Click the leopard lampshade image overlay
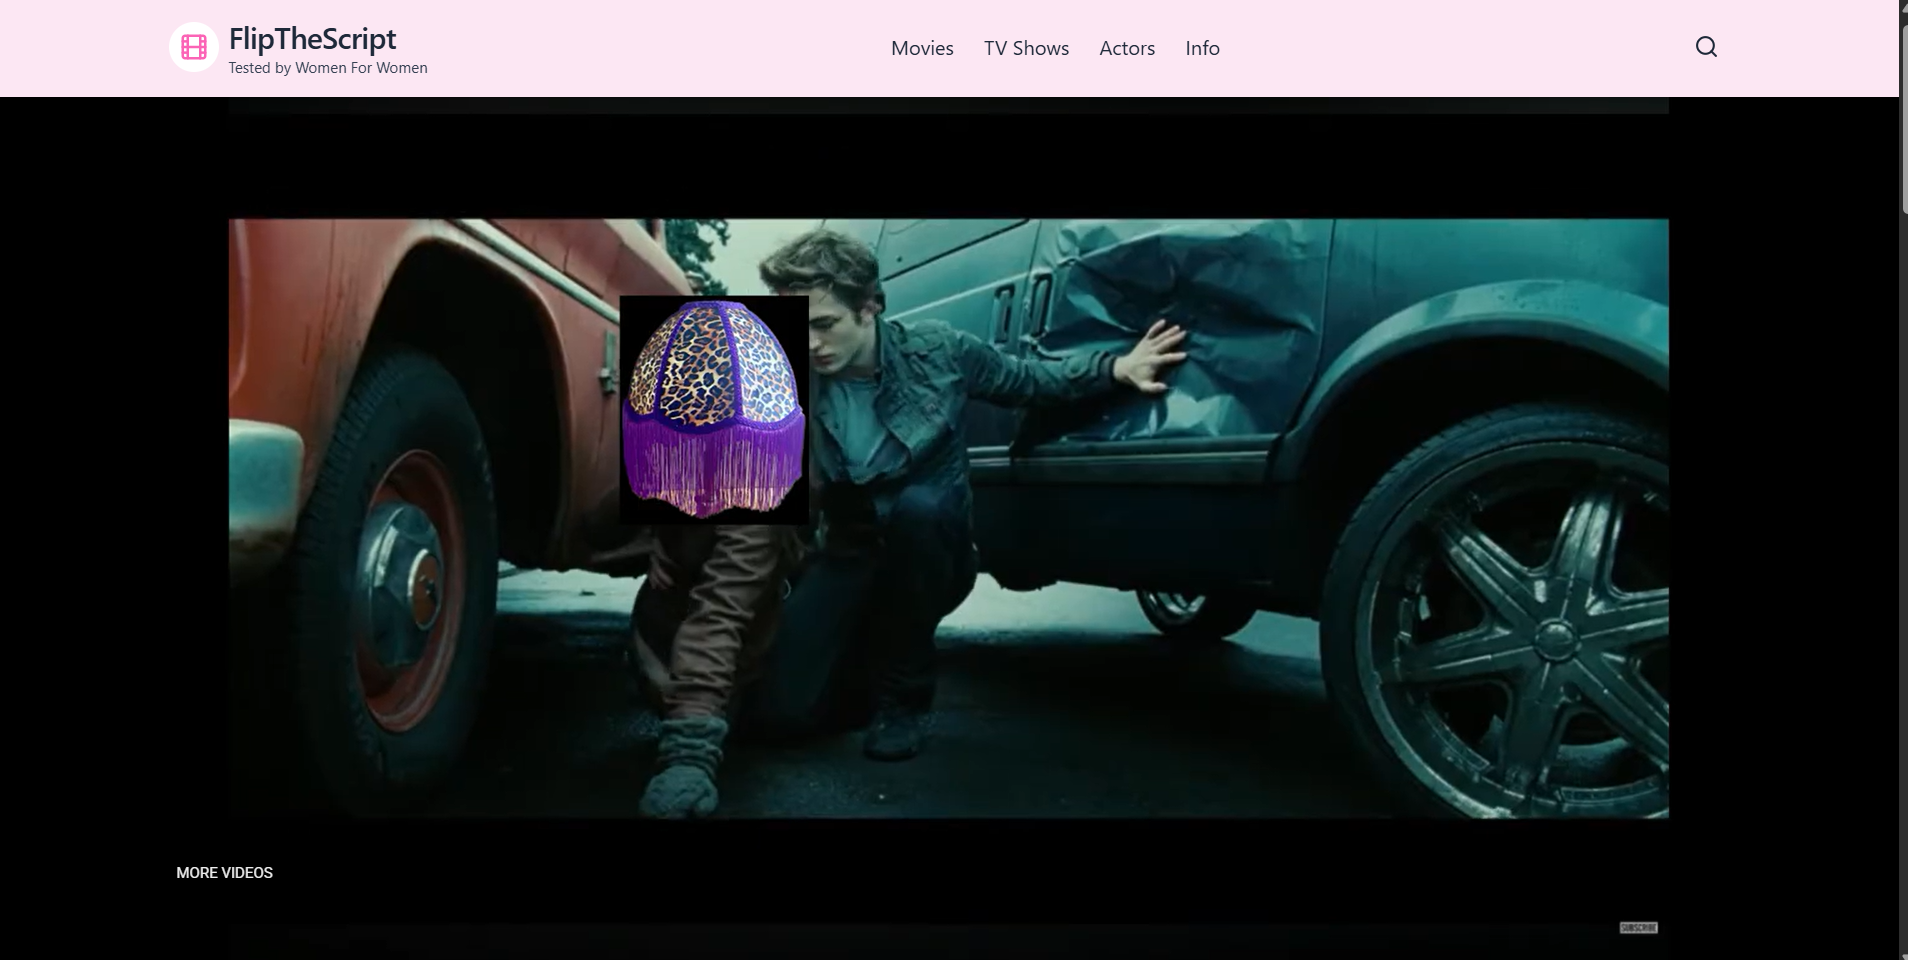The height and width of the screenshot is (960, 1908). tap(714, 410)
